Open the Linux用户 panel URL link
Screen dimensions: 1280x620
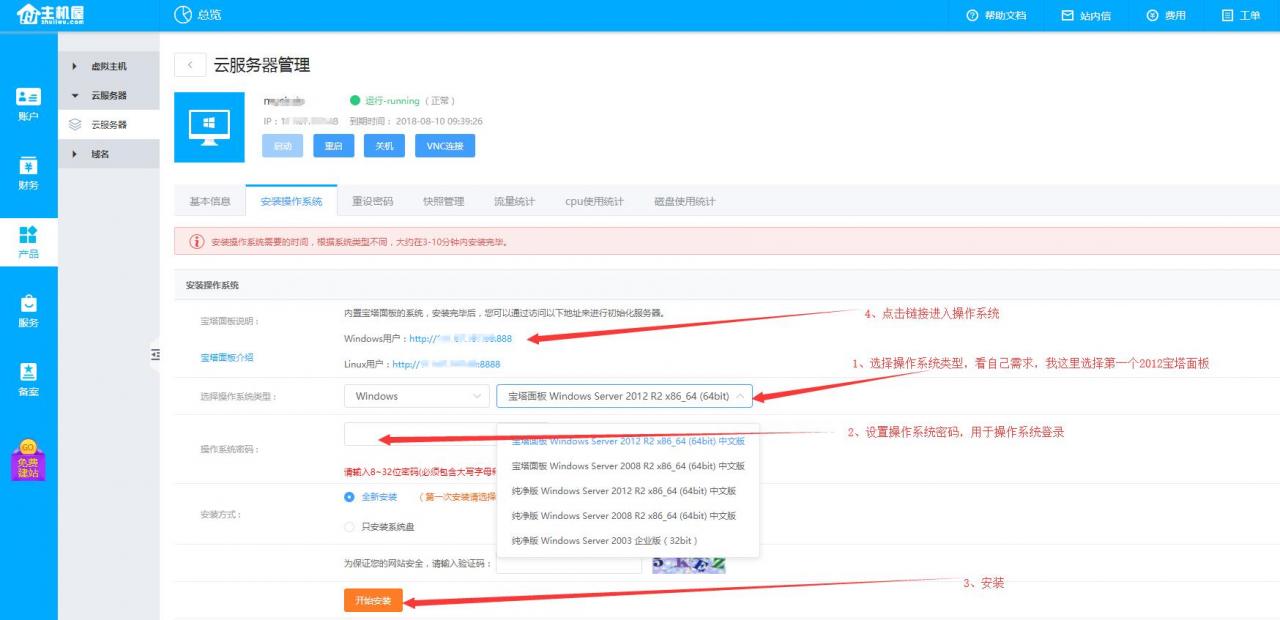(446, 365)
